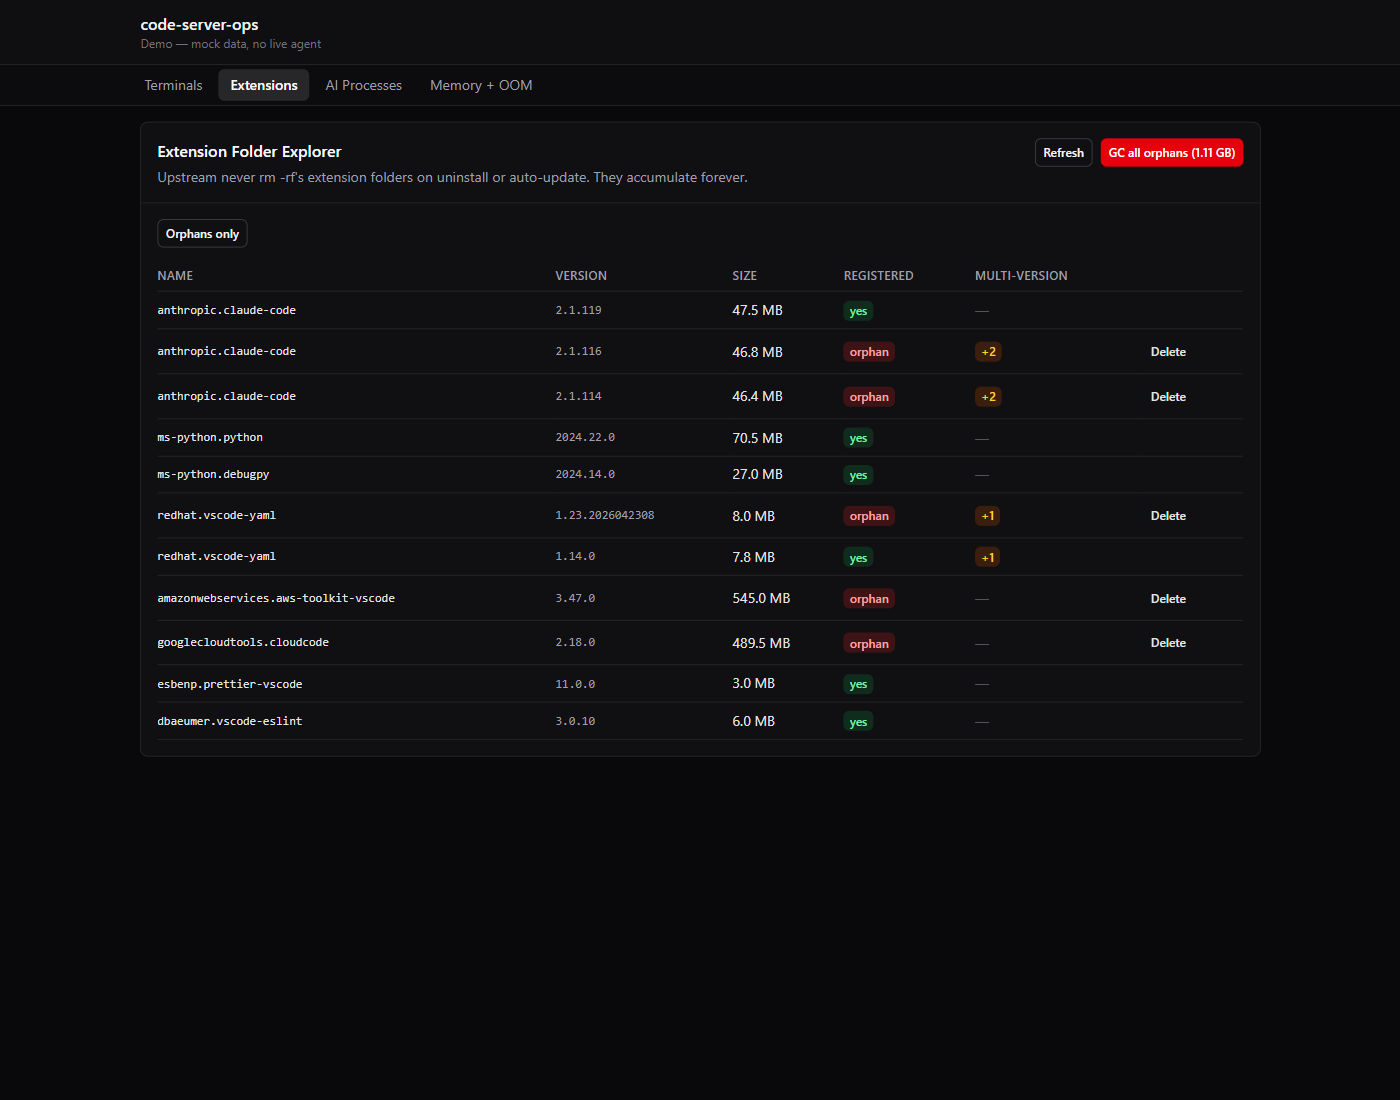Click the MULTI-VERSION column header

coord(1021,276)
